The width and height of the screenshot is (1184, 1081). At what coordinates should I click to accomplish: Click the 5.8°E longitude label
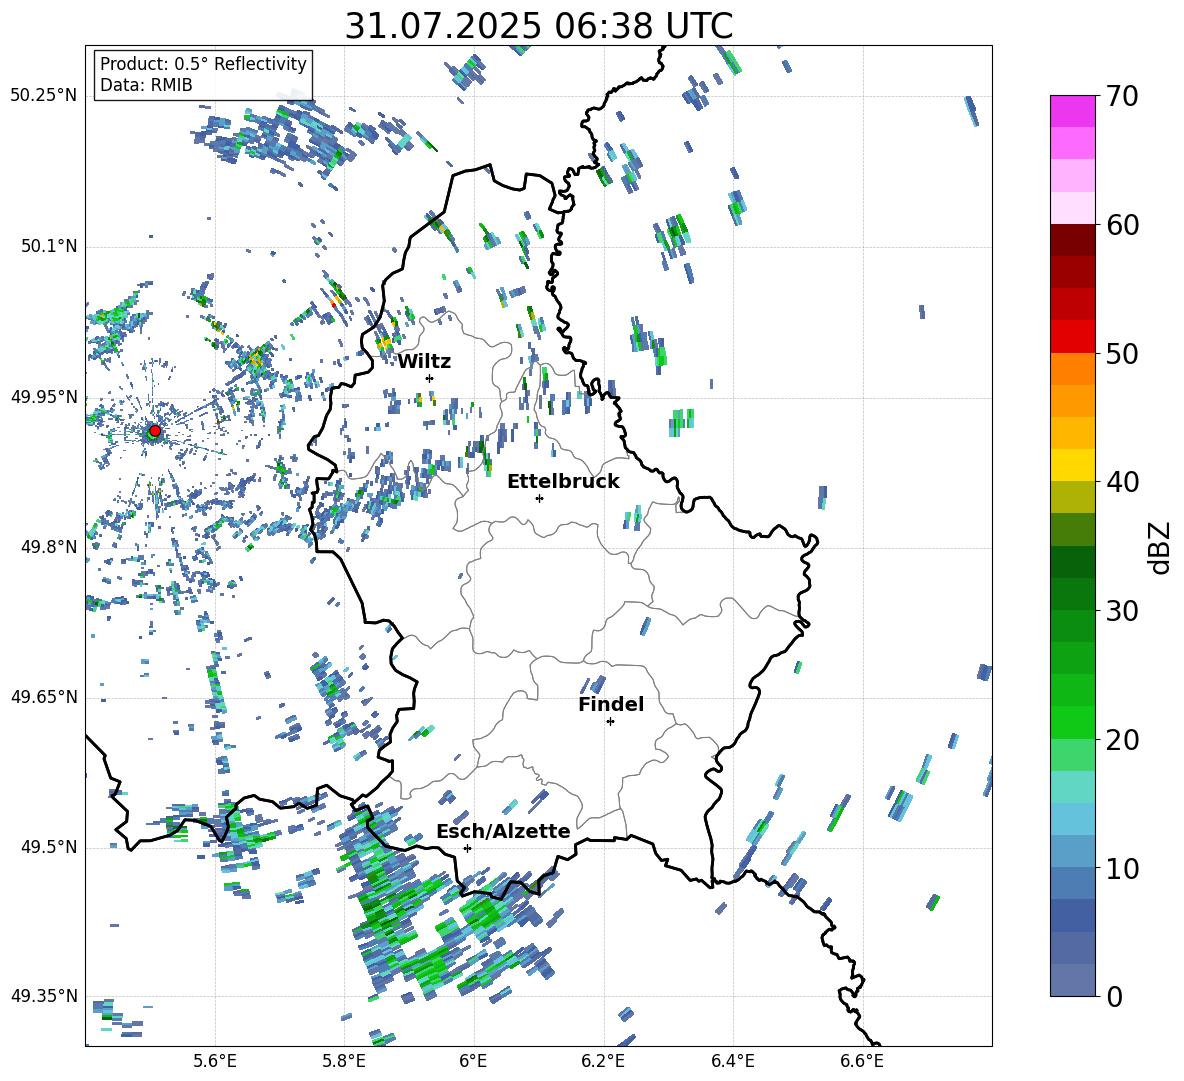(x=344, y=1061)
